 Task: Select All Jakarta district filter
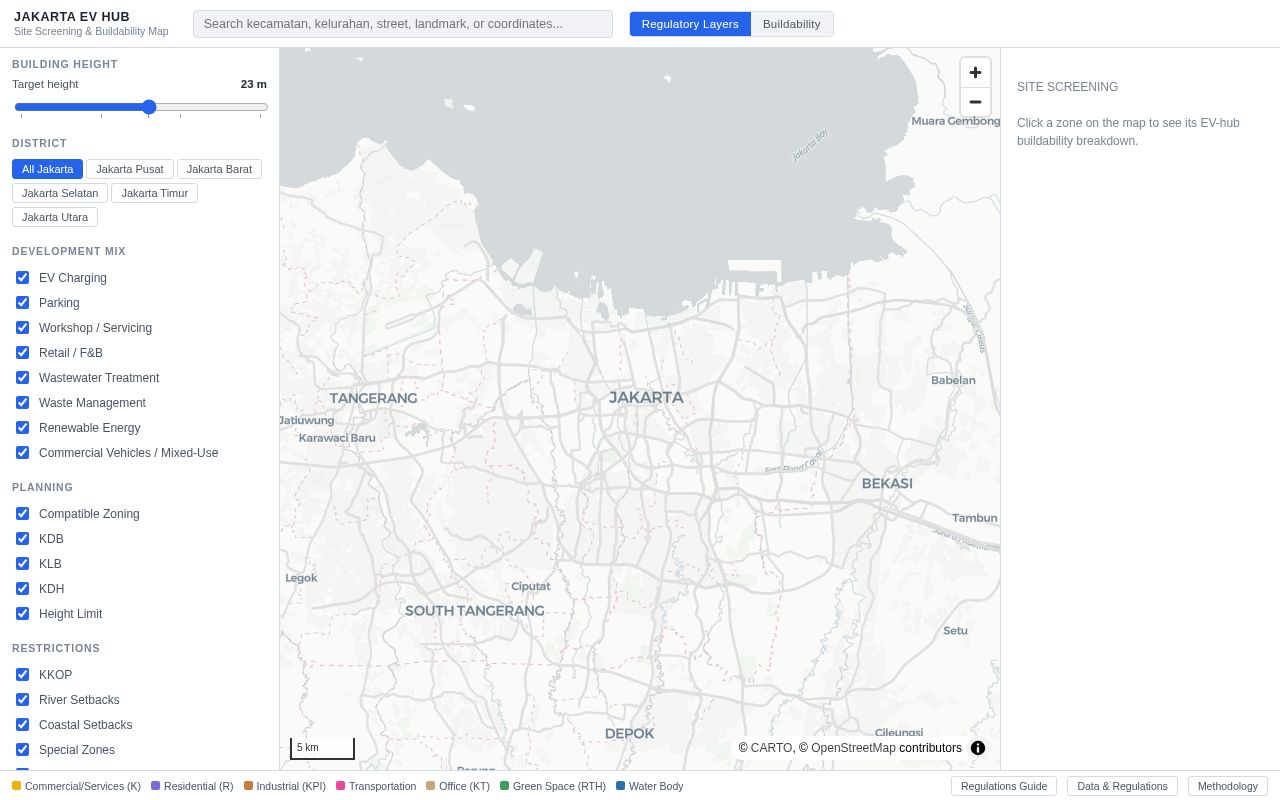coord(48,169)
